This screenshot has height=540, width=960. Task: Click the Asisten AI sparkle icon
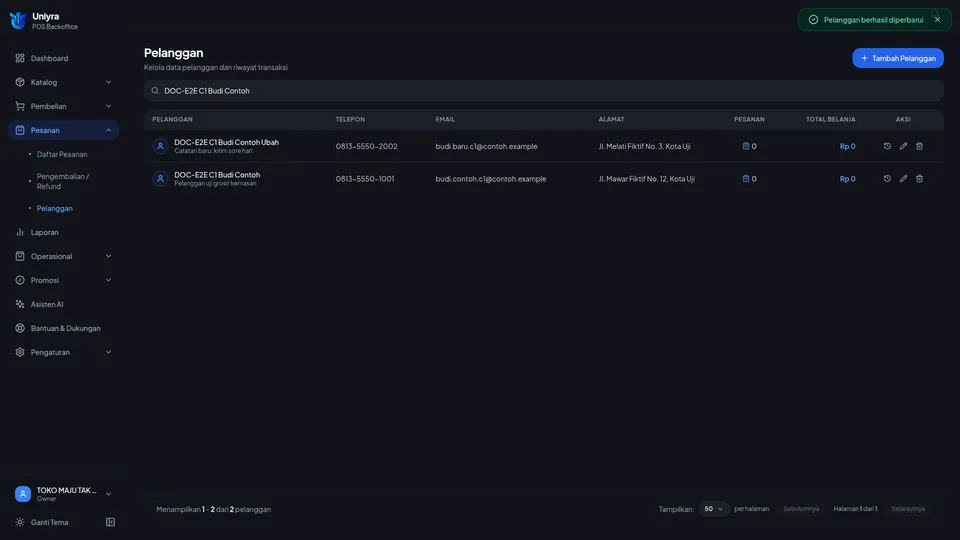pos(20,304)
